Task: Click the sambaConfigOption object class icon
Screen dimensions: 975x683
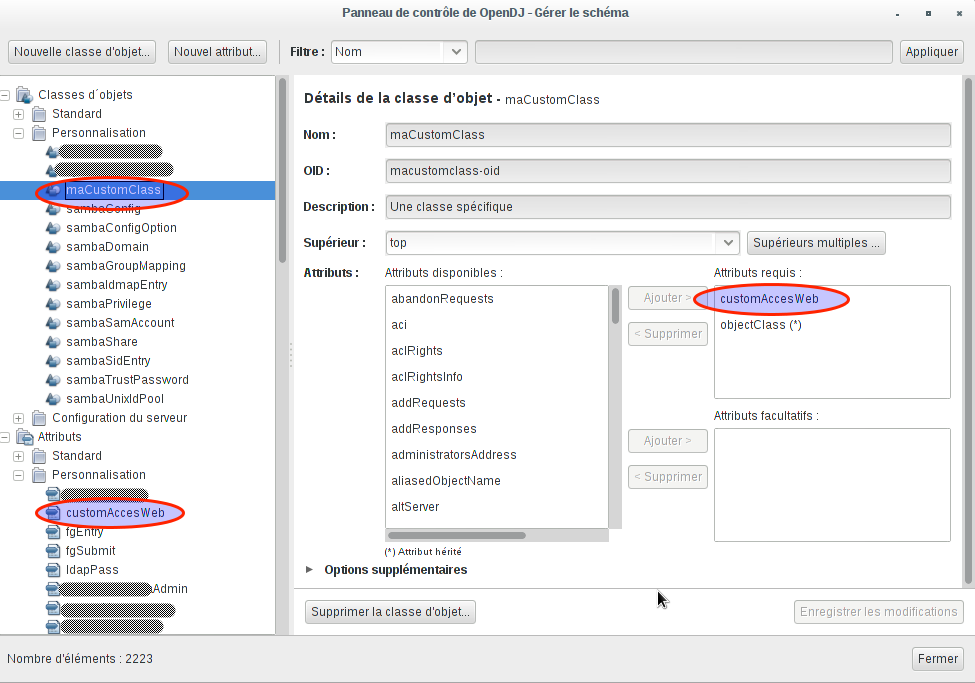Action: pyautogui.click(x=53, y=228)
